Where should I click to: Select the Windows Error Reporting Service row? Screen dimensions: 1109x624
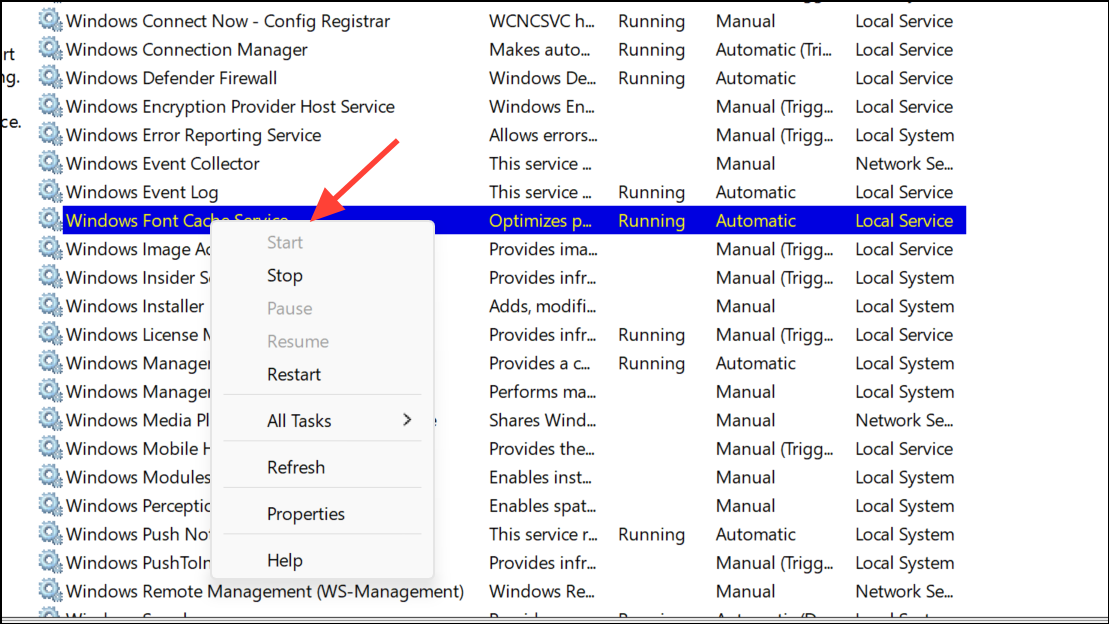click(193, 135)
